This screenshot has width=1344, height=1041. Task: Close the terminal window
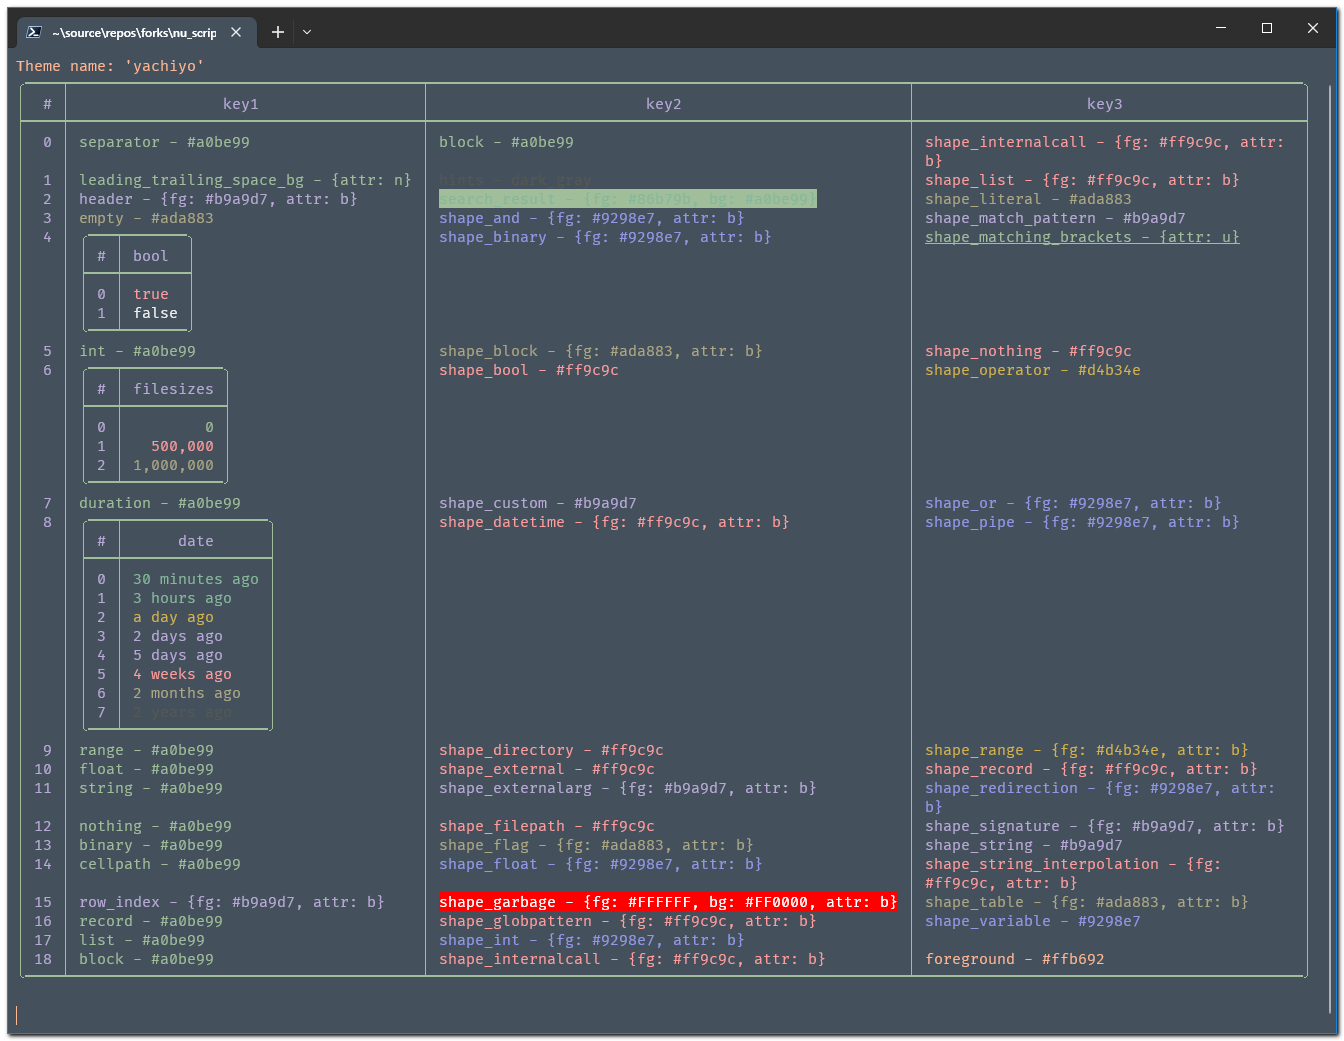tap(1313, 28)
